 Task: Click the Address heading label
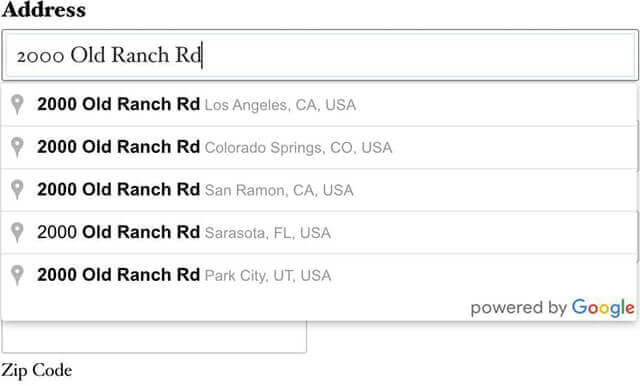pos(44,9)
